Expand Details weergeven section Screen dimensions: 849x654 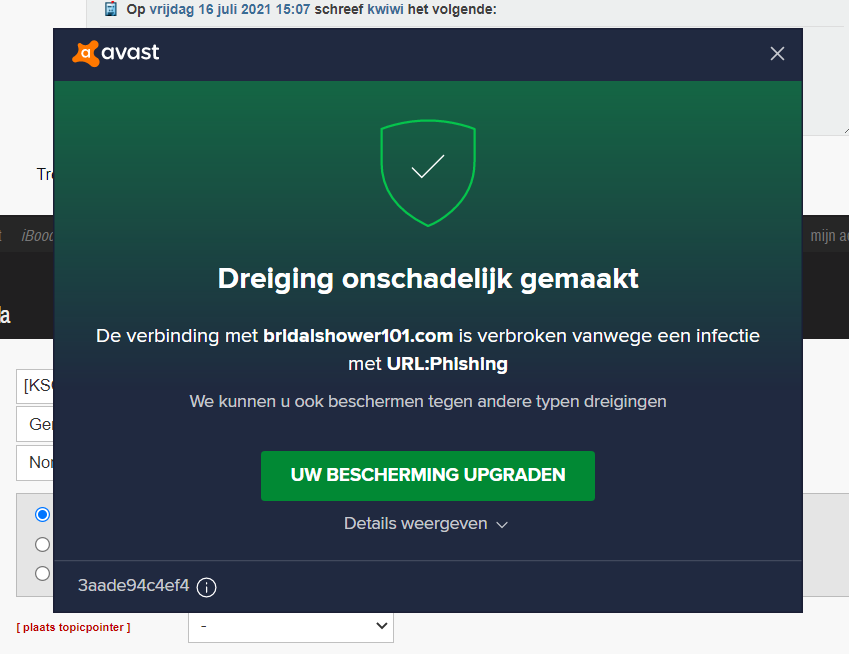pos(426,524)
